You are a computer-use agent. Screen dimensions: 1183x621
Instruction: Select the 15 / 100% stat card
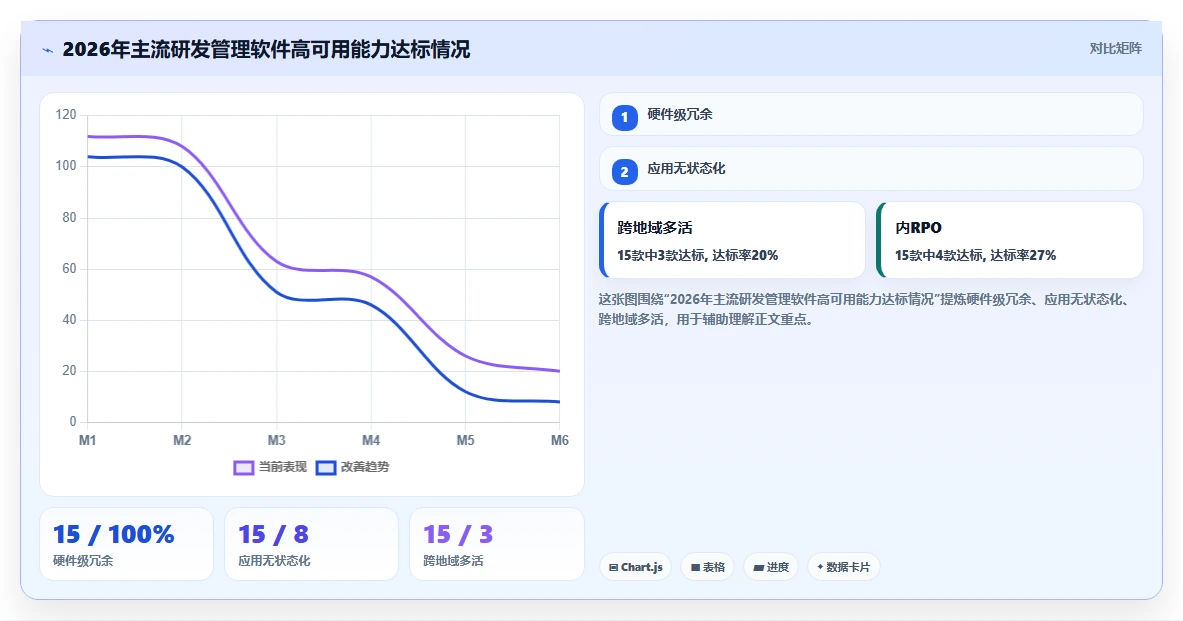tap(126, 544)
